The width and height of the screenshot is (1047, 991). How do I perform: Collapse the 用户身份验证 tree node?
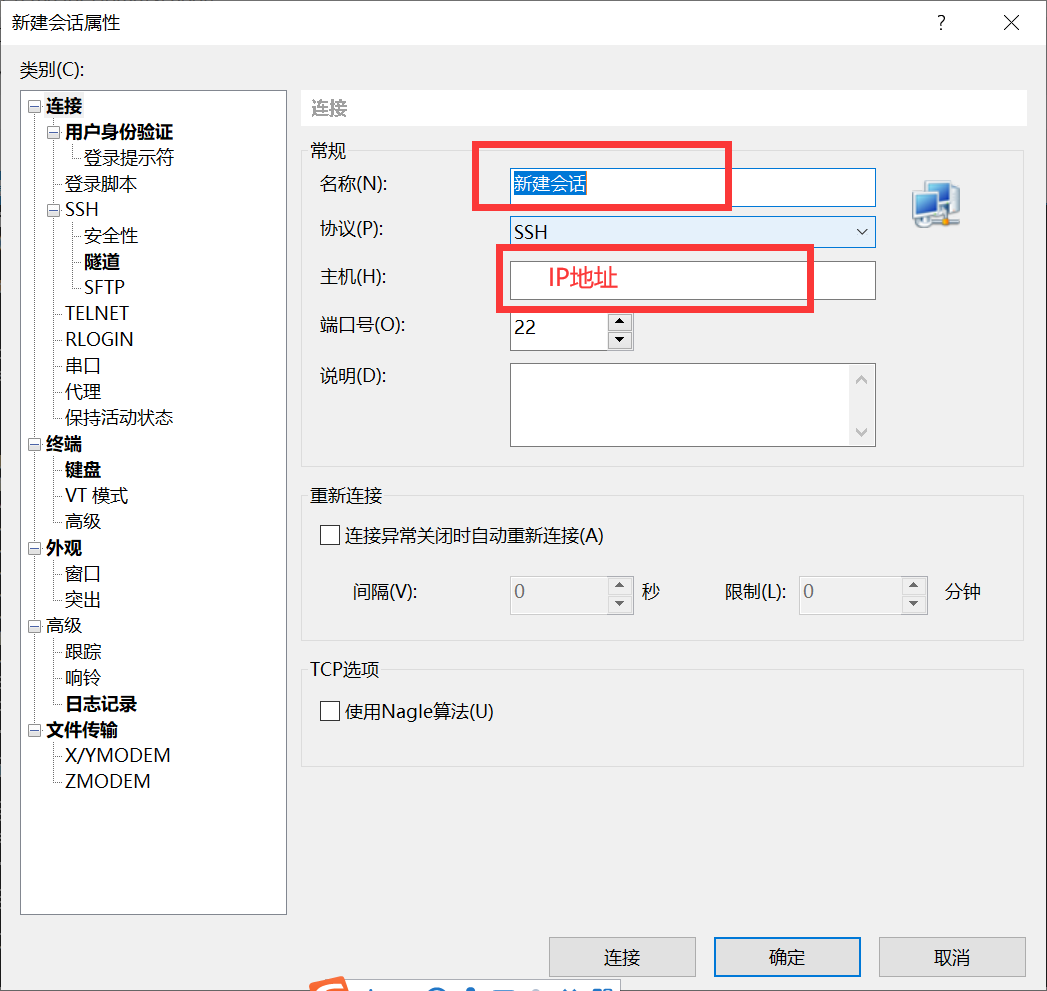pos(53,132)
